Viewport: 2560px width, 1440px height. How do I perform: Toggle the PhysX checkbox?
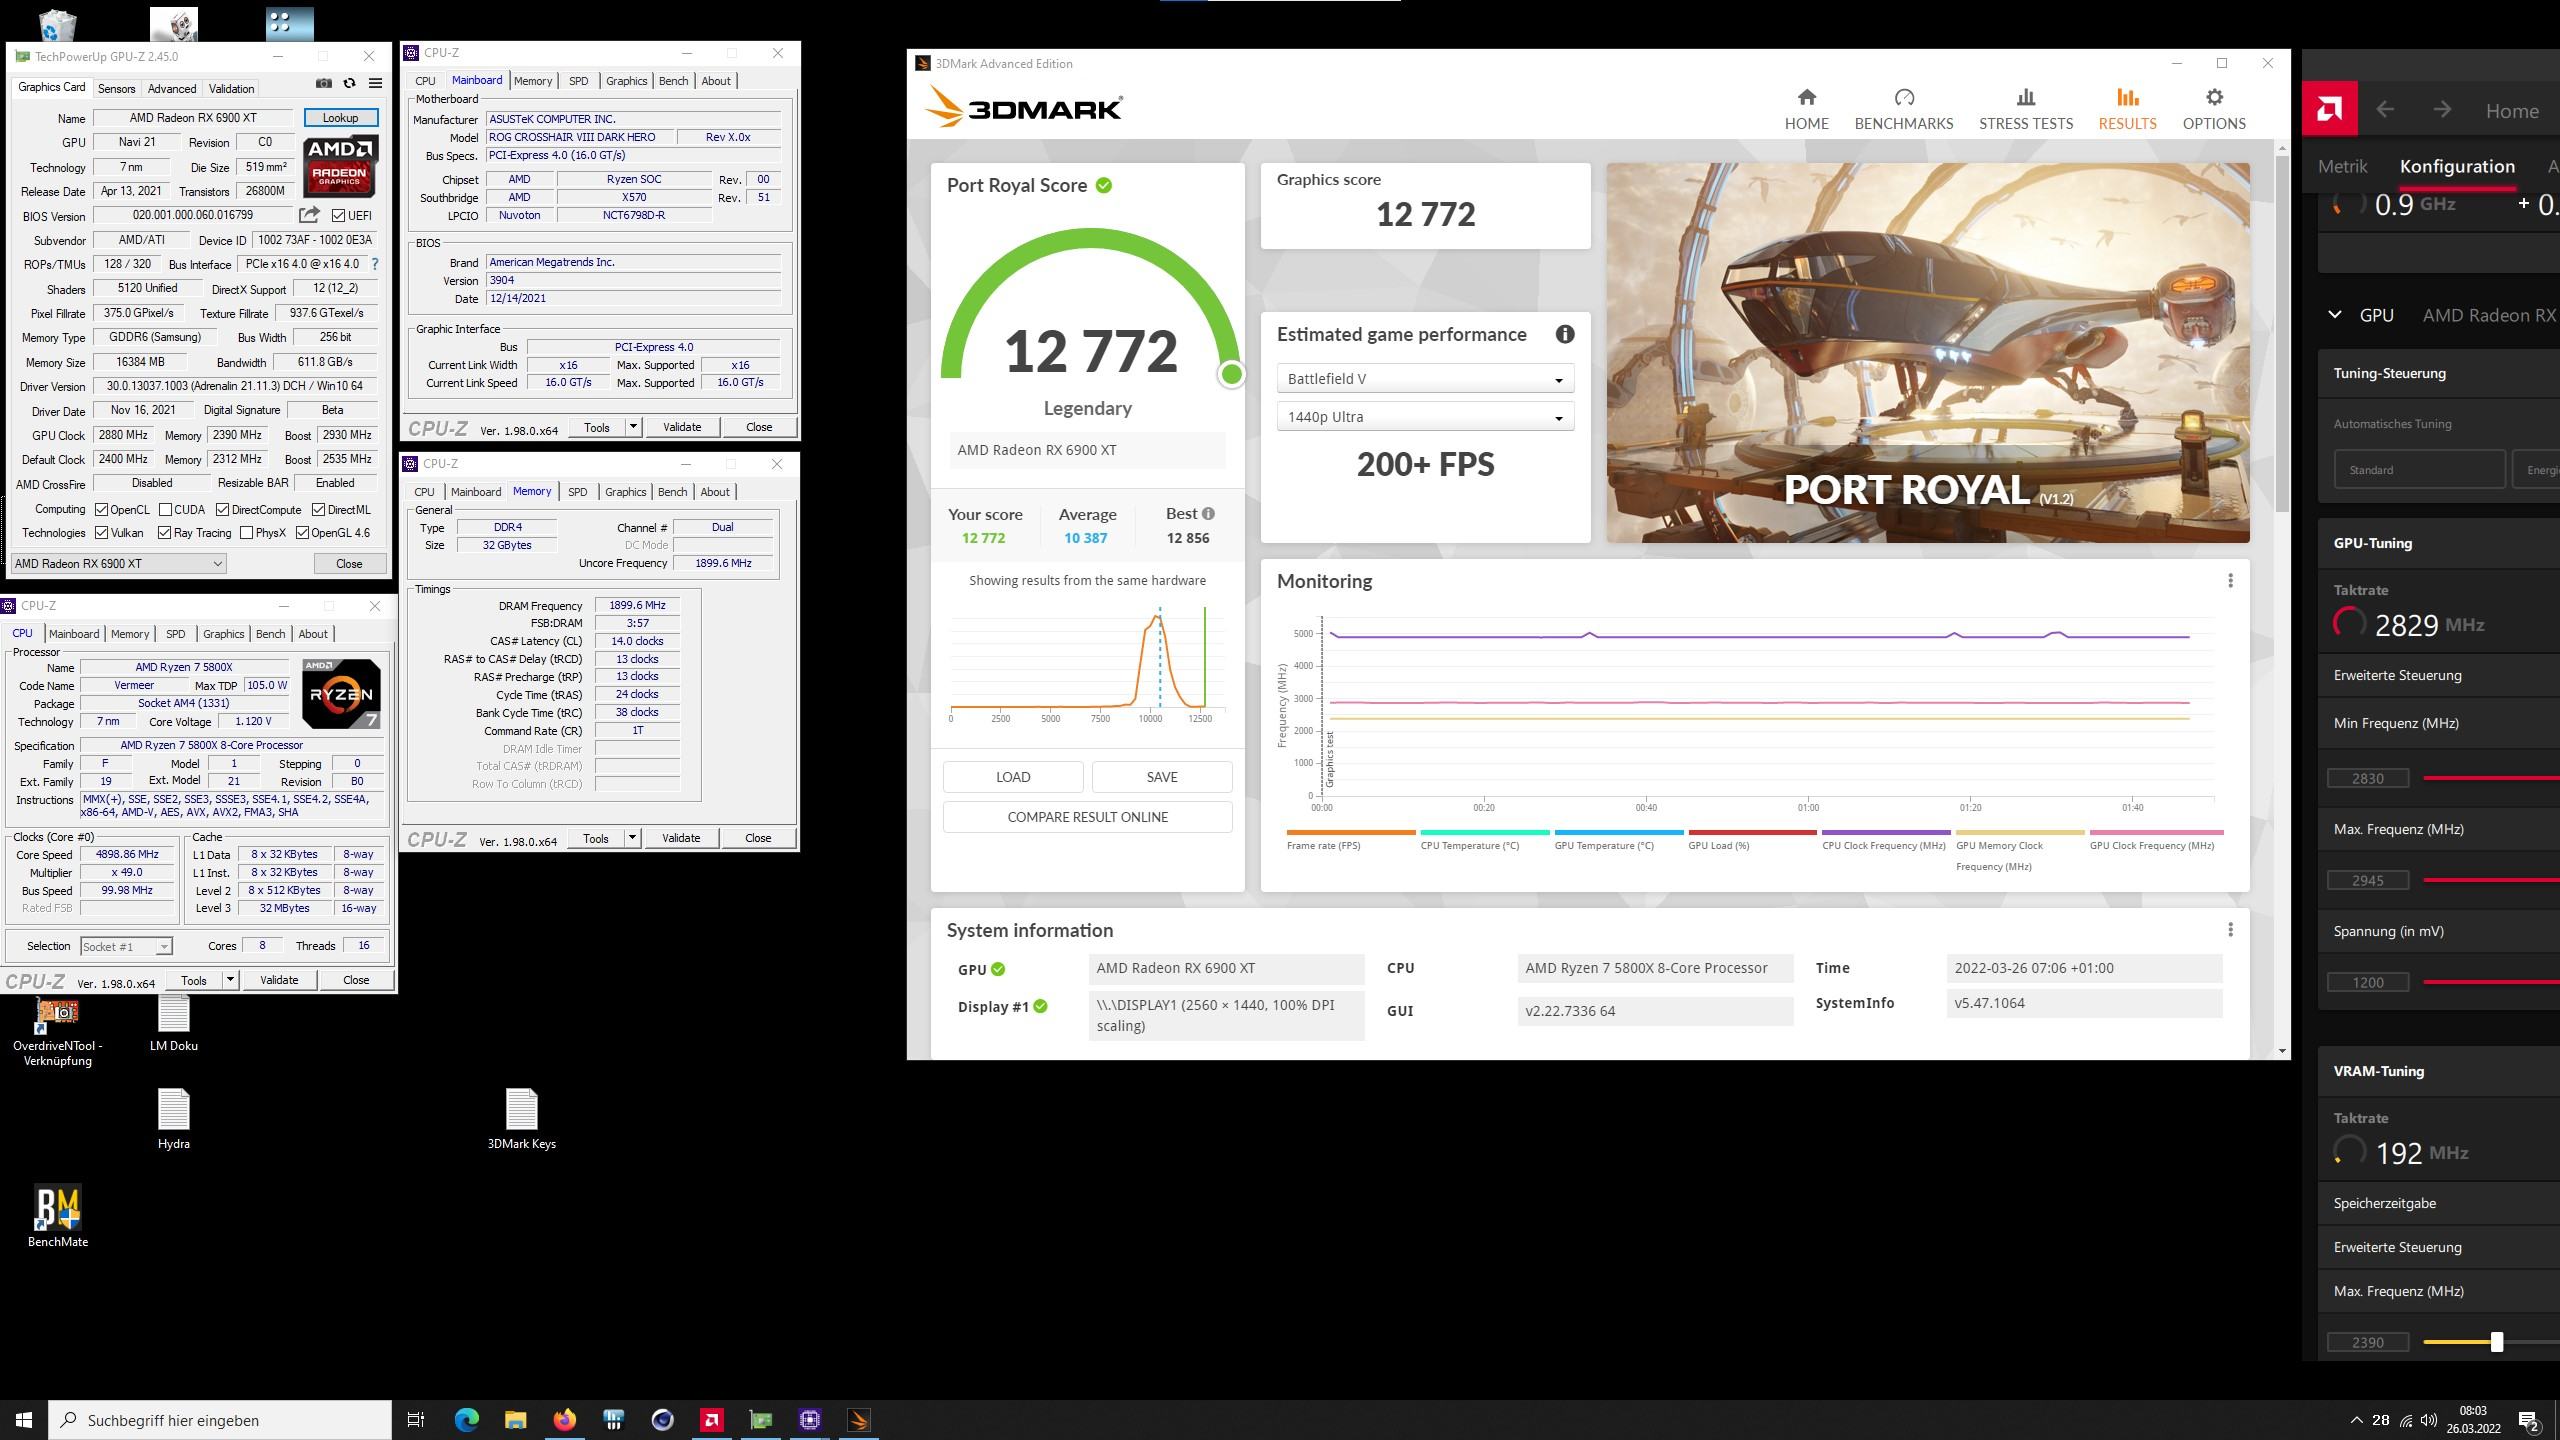[x=246, y=533]
